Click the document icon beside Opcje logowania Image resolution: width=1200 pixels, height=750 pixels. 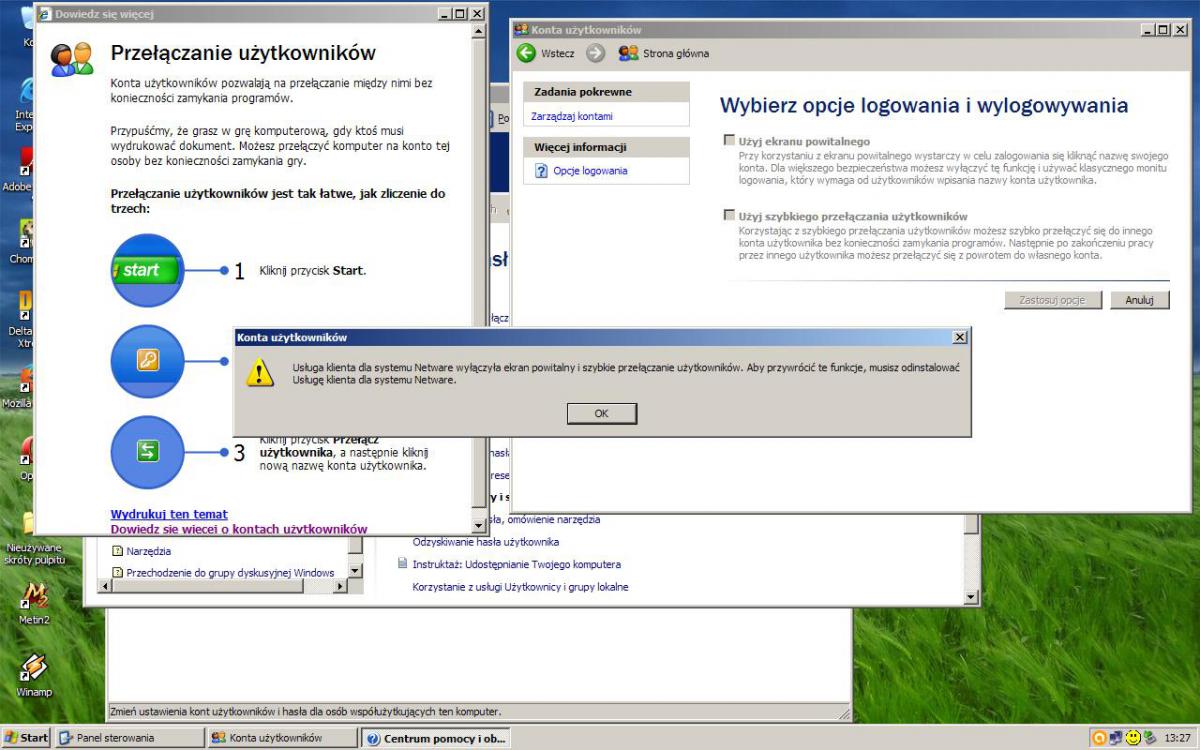tap(540, 171)
